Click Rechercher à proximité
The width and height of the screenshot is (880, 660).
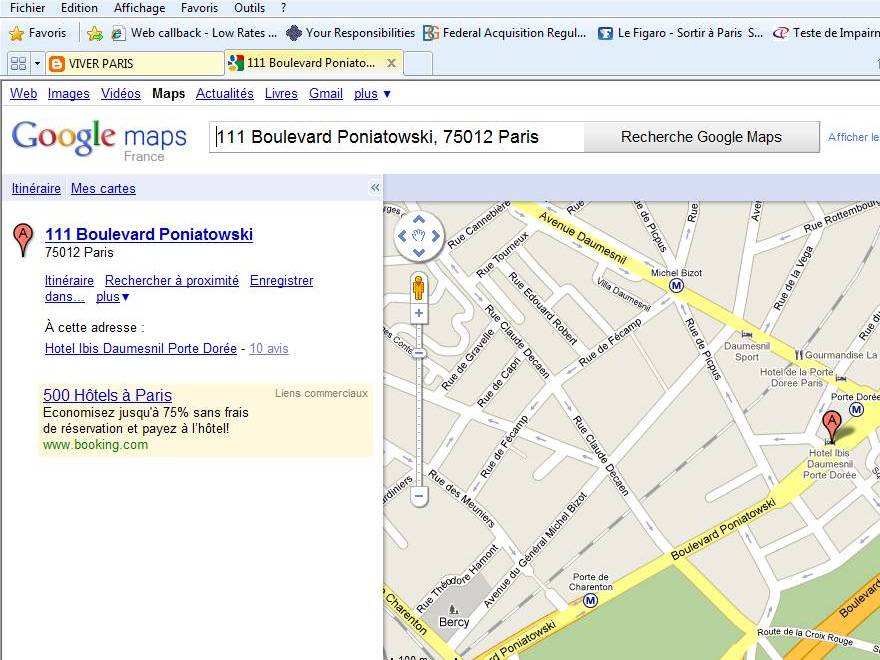pyautogui.click(x=172, y=281)
